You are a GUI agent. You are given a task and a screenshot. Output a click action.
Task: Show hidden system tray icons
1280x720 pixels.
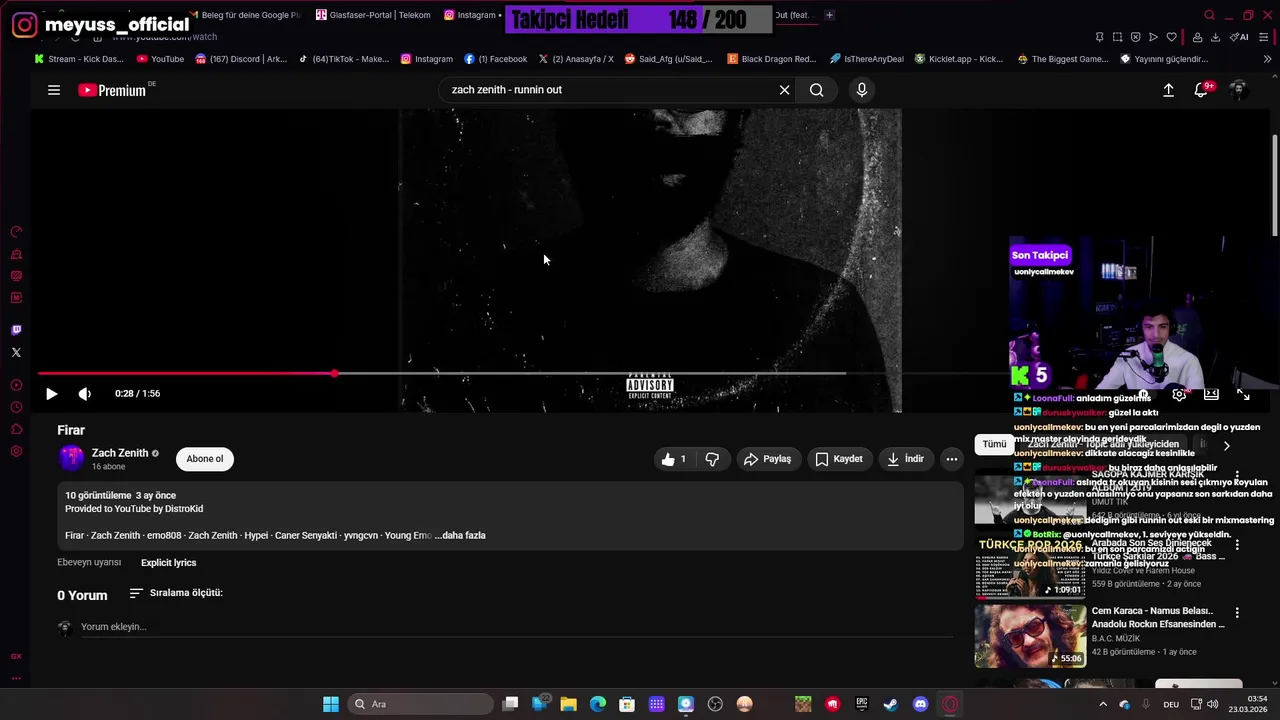click(1103, 704)
